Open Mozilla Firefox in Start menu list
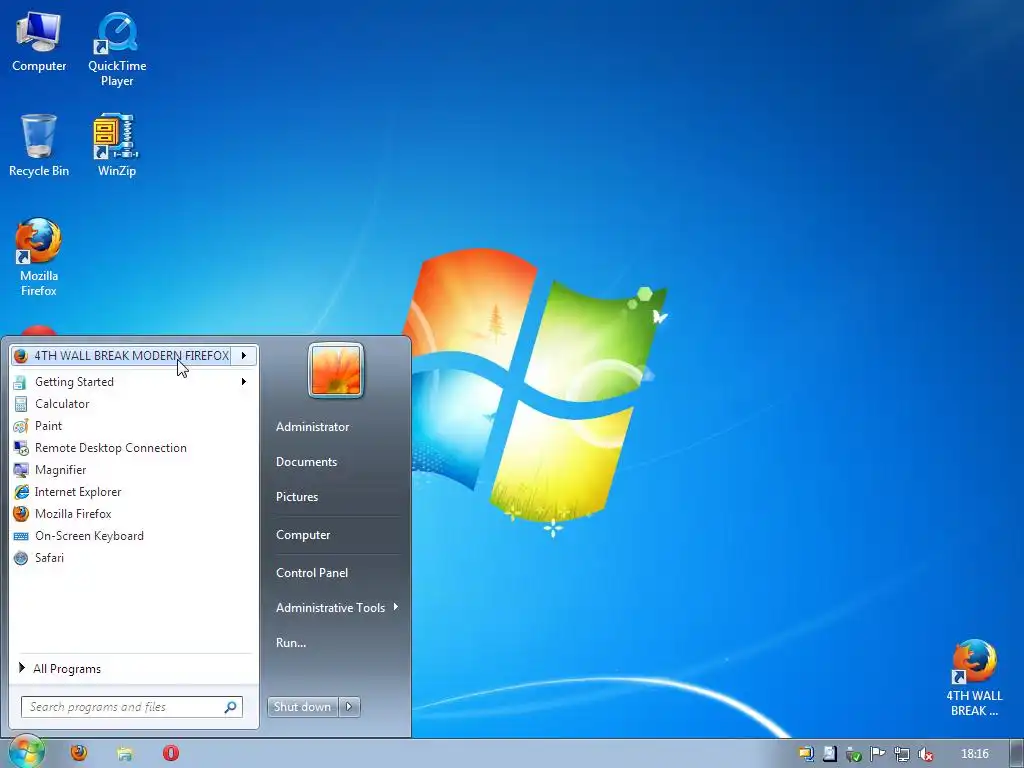This screenshot has height=768, width=1024. [131, 514]
